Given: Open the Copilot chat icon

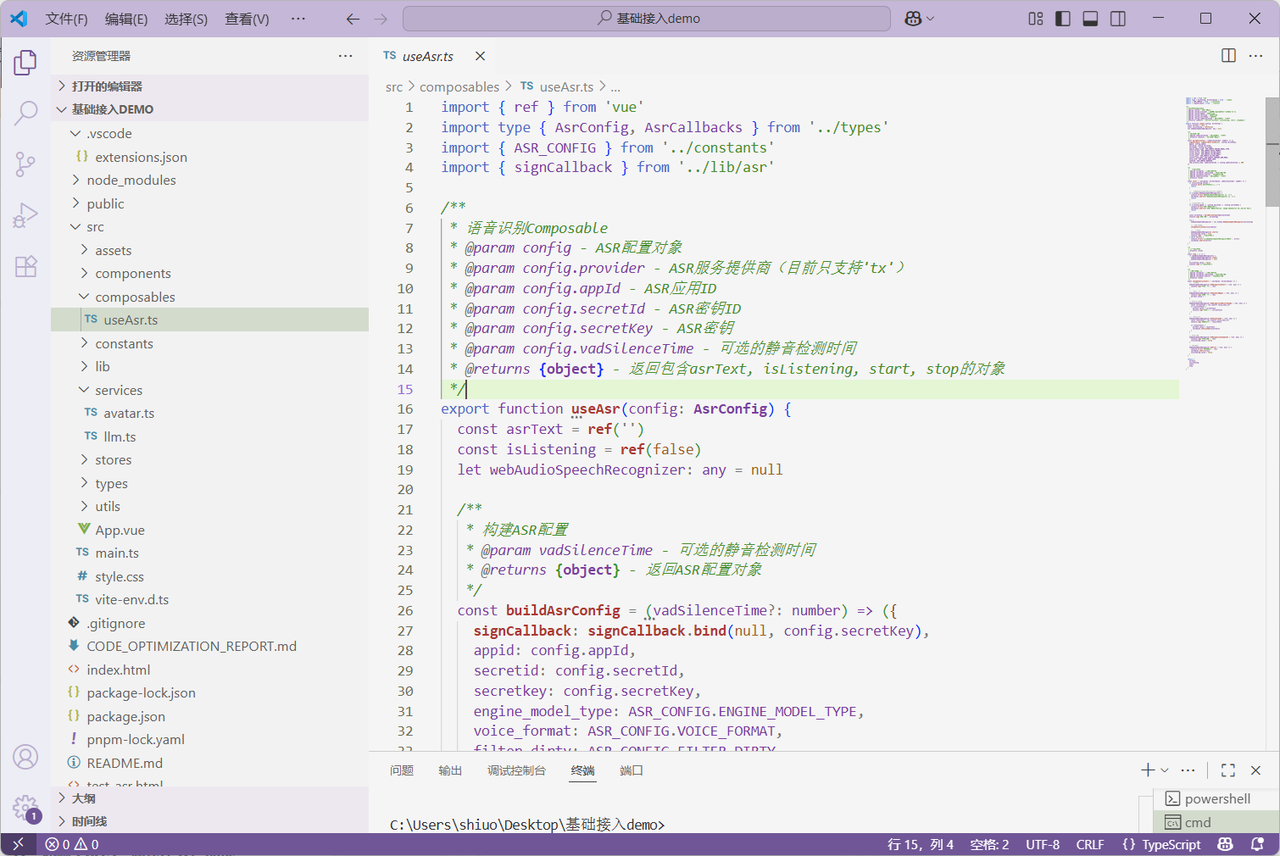Looking at the screenshot, I should click(x=912, y=19).
